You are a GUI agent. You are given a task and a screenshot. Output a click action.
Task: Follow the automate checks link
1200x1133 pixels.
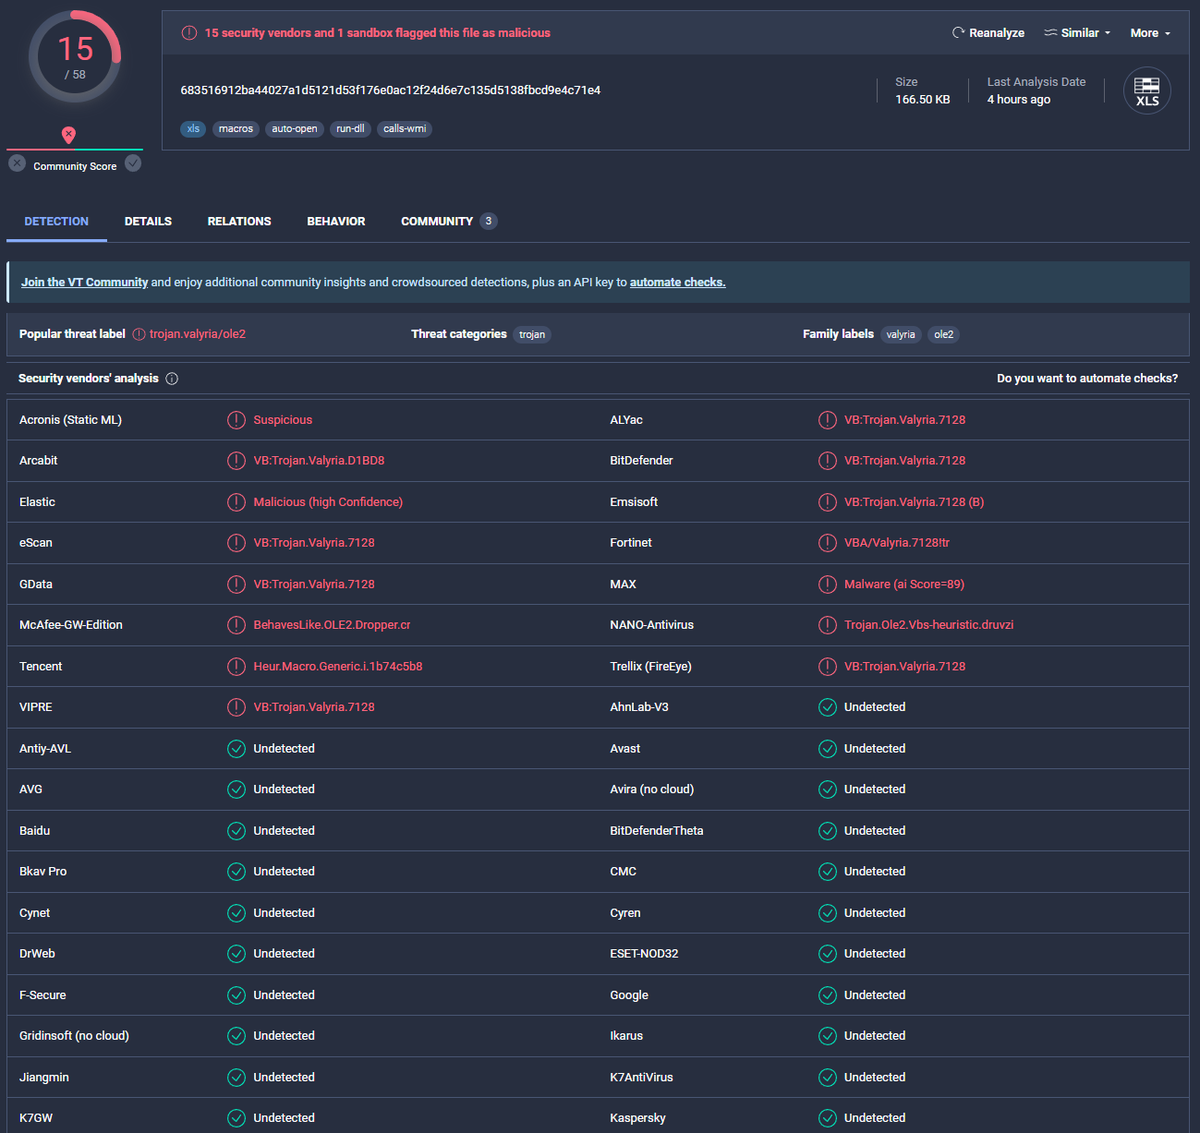point(677,282)
